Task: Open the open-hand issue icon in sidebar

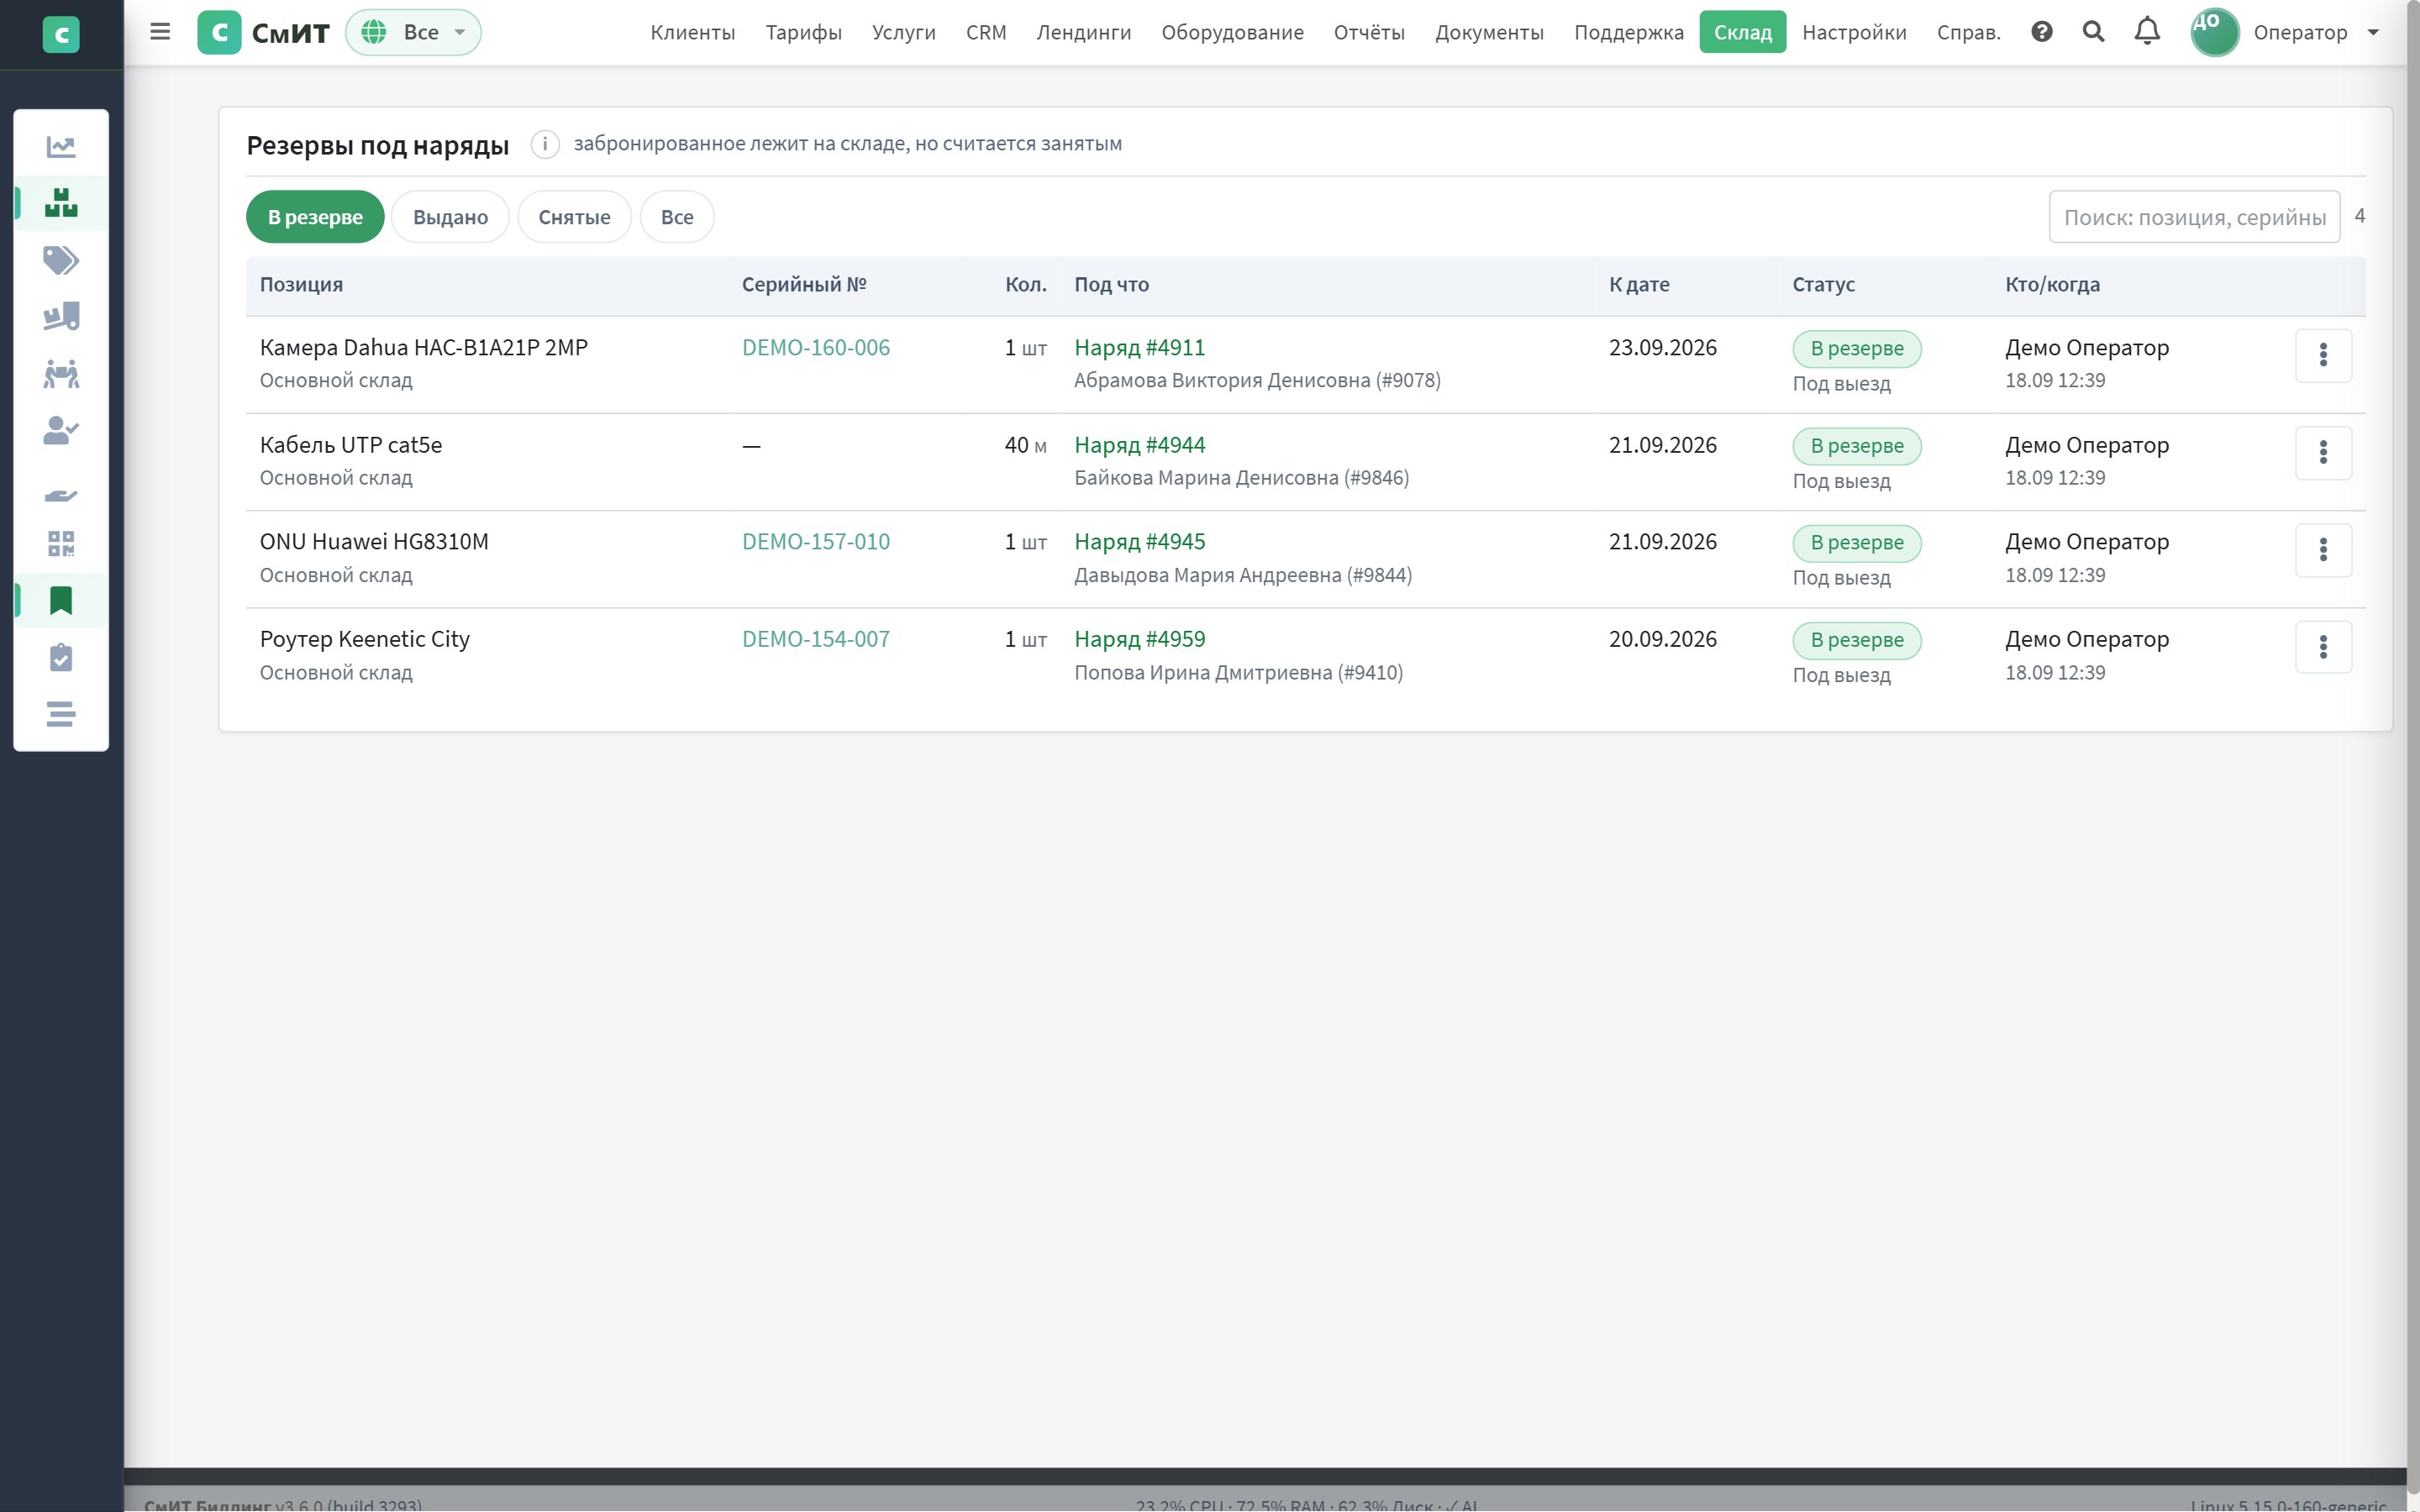Action: tap(61, 495)
